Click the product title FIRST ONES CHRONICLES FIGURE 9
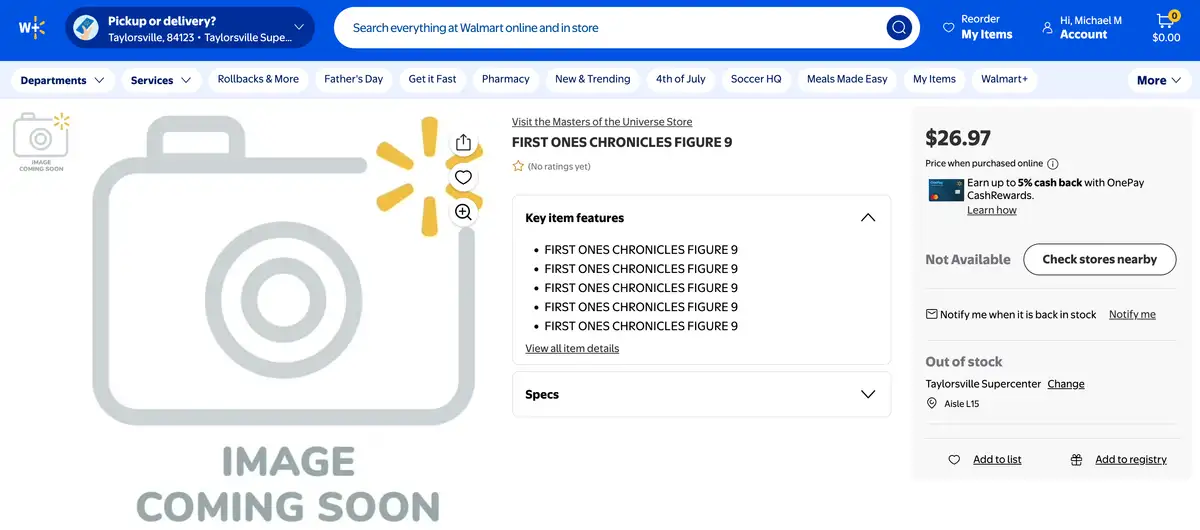The image size is (1200, 530). tap(622, 142)
